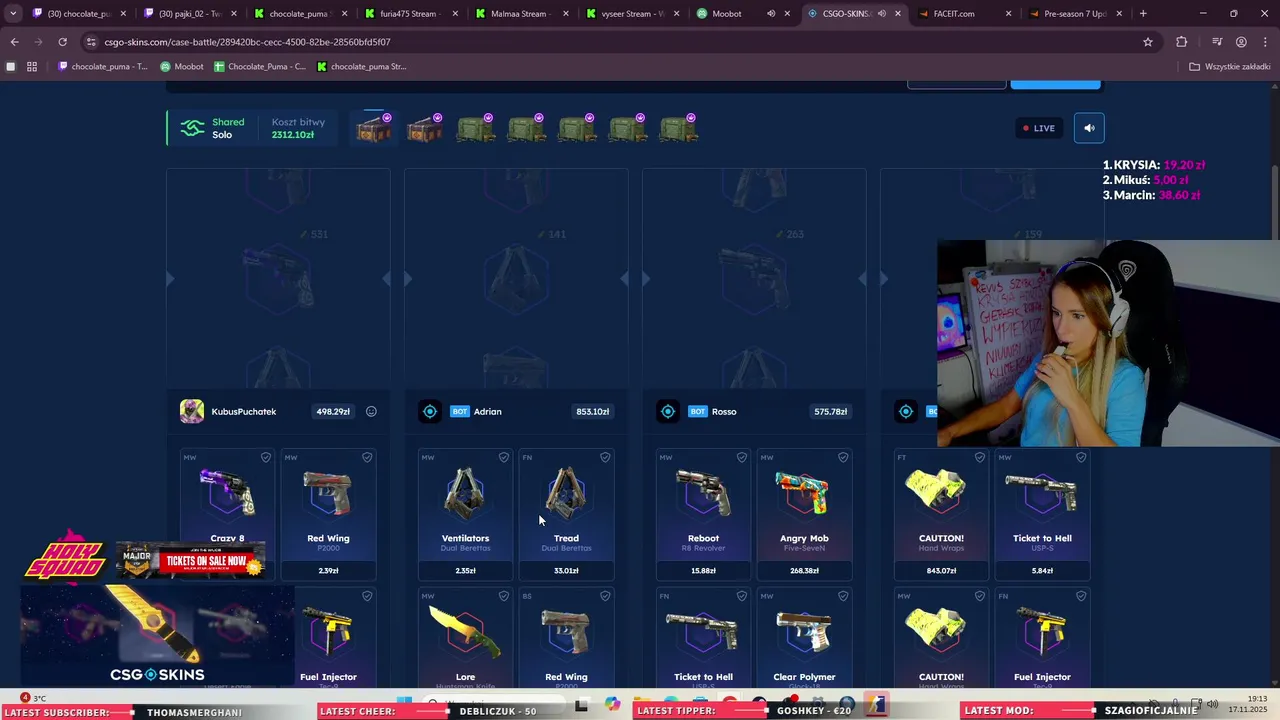Screen dimensions: 1280x720
Task: Open the Chocolate_Puma sheets bookmark
Action: coord(260,67)
